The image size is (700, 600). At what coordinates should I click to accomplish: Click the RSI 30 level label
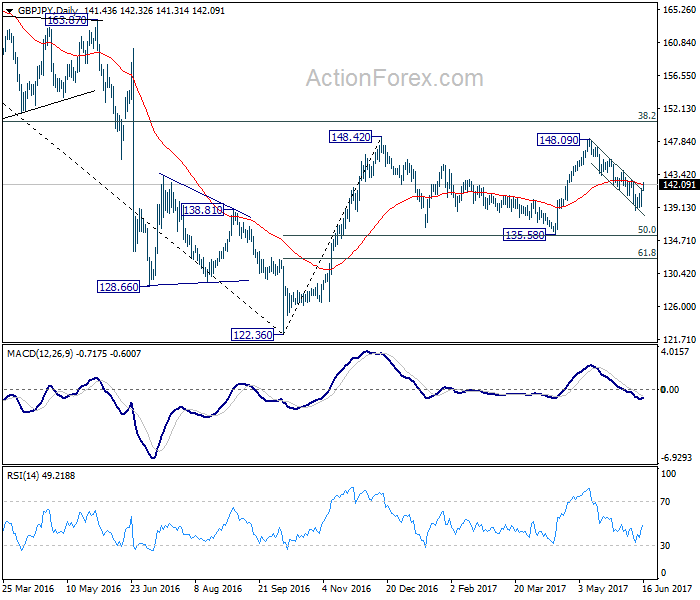tap(665, 546)
